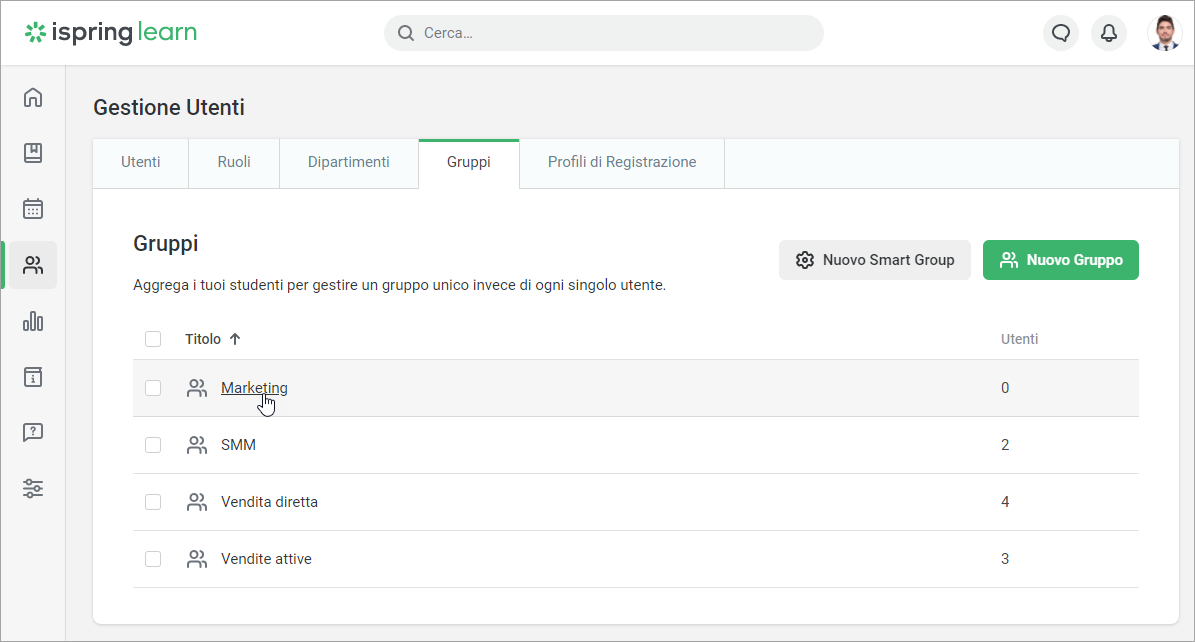Screen dimensions: 1195x642
Task: Open the chat messages icon
Action: coord(1061,33)
